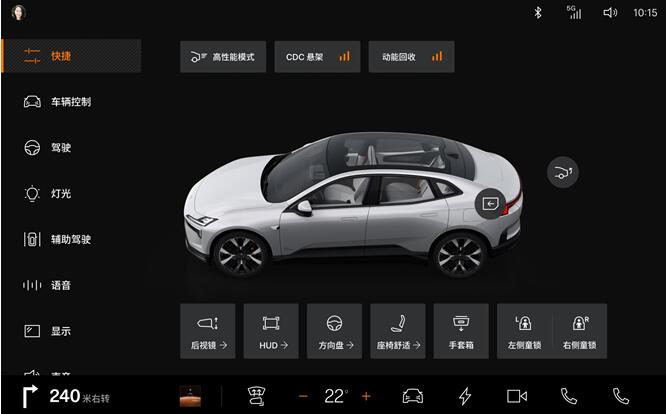Expand the 后视镜 mirror settings
Screen dimensions: 666x414
click(x=208, y=331)
